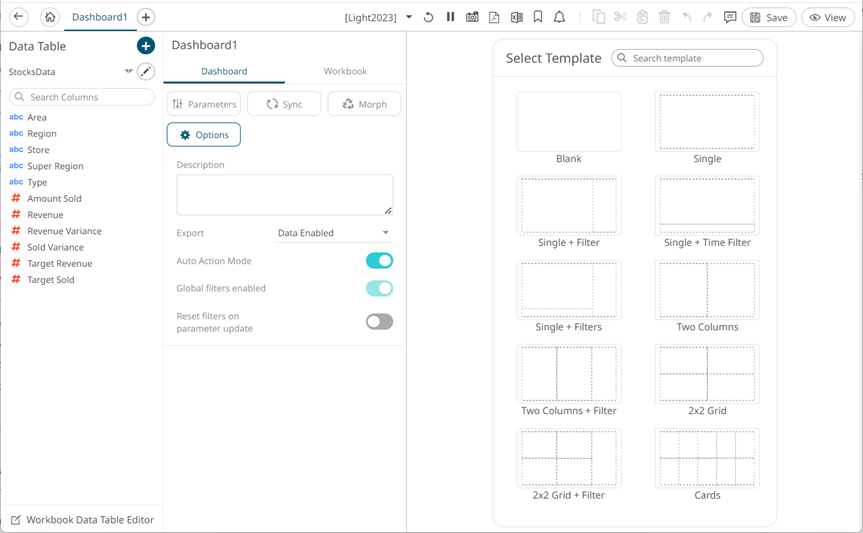
Task: Go to home via house icon
Action: [x=50, y=17]
